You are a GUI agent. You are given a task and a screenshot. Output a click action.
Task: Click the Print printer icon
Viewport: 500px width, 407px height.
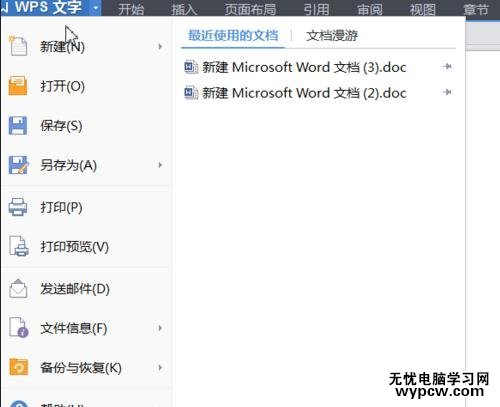(x=18, y=207)
